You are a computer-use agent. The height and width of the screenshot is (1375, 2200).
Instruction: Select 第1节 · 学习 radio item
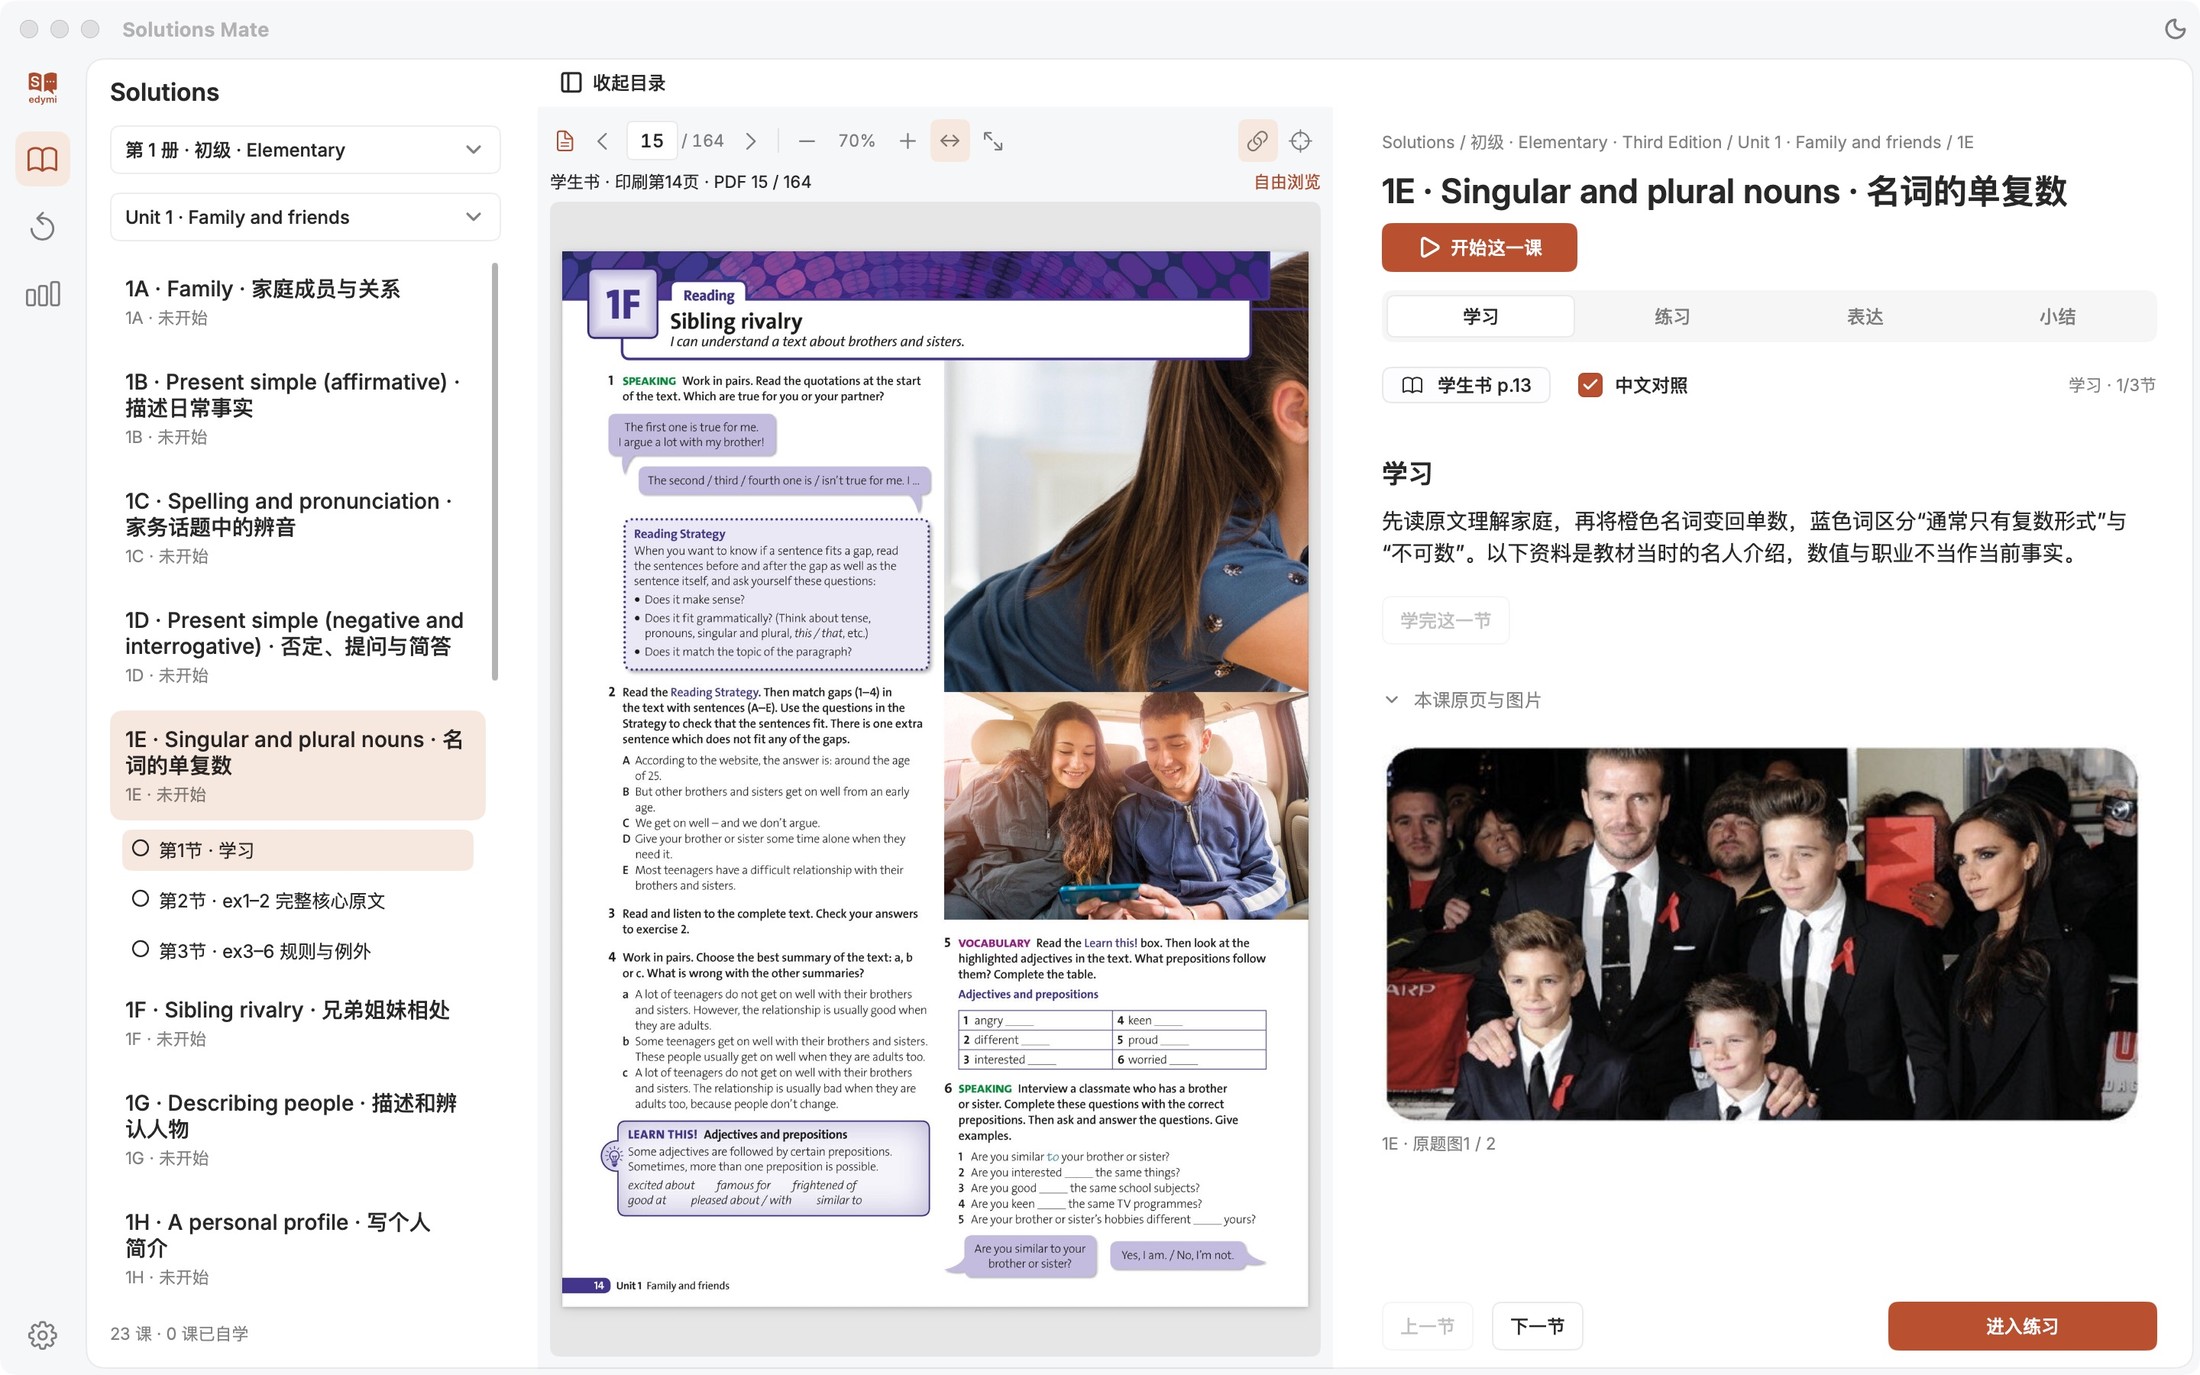pyautogui.click(x=297, y=850)
